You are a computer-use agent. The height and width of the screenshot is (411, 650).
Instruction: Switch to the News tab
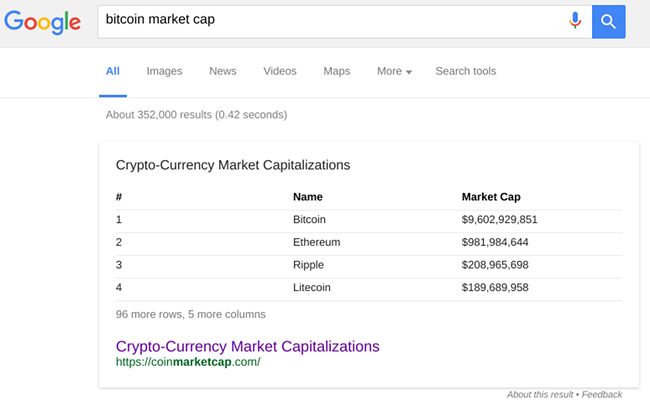(x=223, y=71)
